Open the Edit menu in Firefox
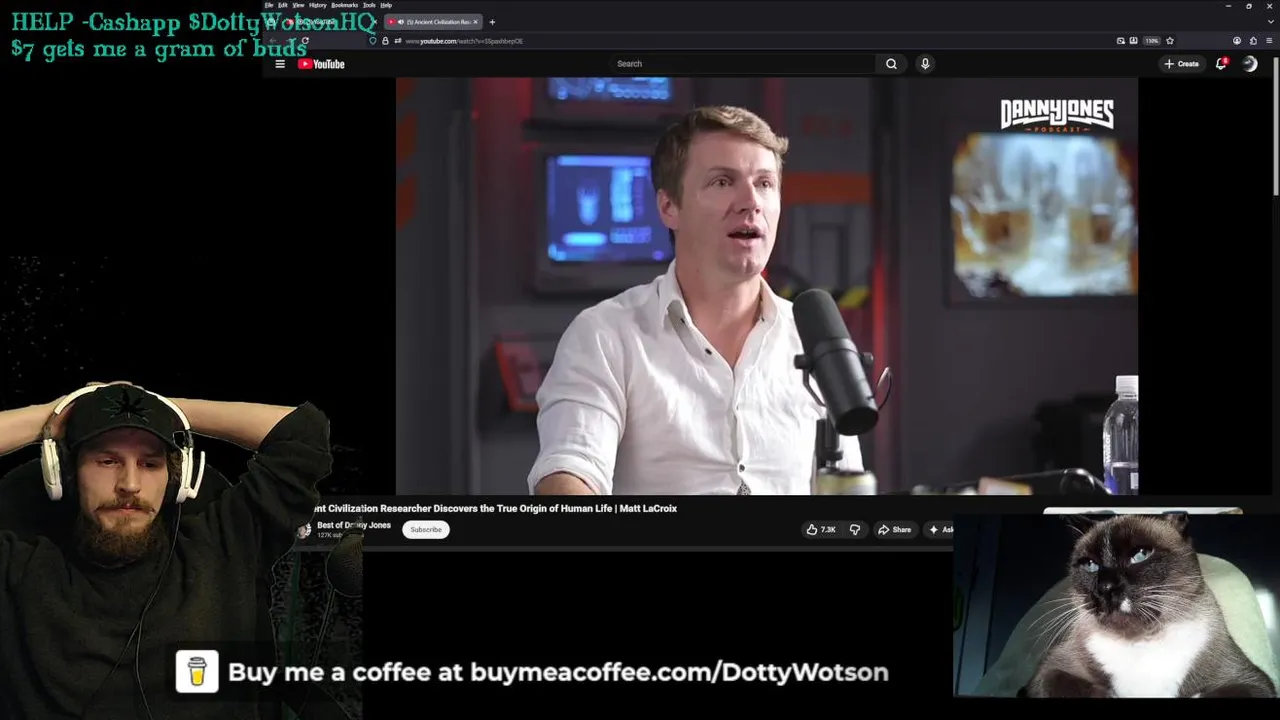 tap(283, 5)
